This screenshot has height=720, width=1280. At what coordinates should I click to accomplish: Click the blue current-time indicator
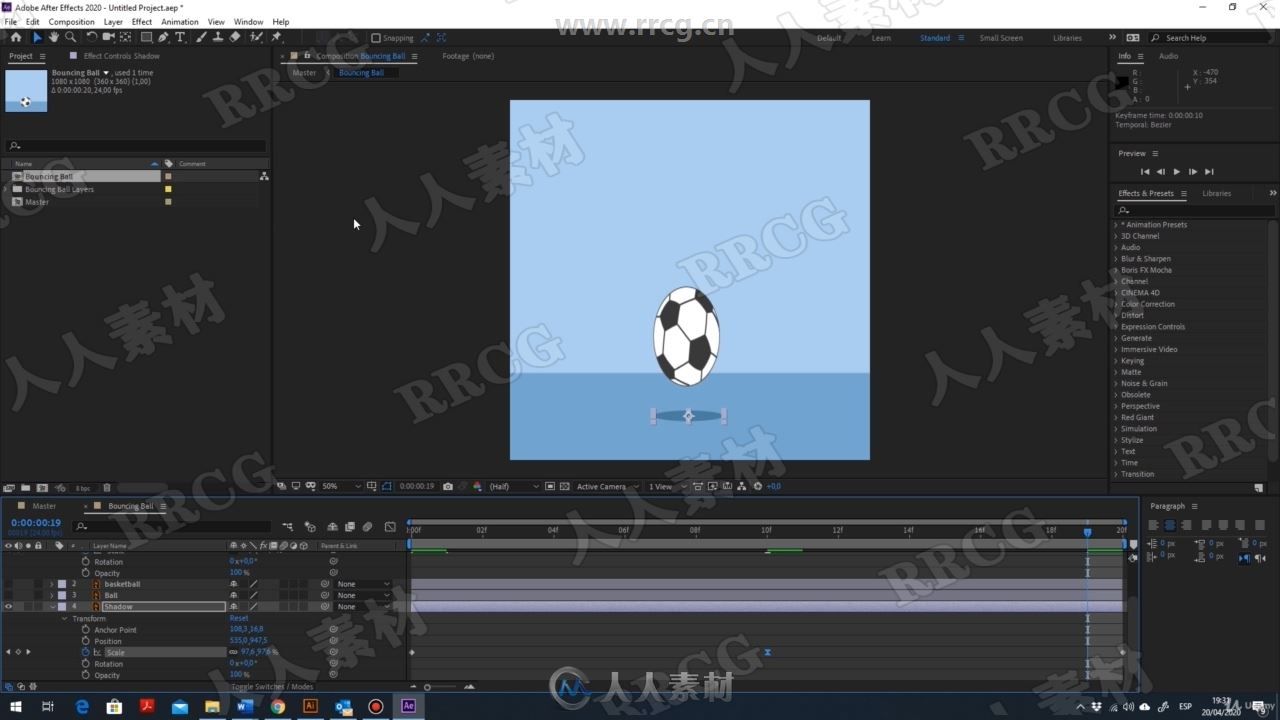[x=1088, y=532]
